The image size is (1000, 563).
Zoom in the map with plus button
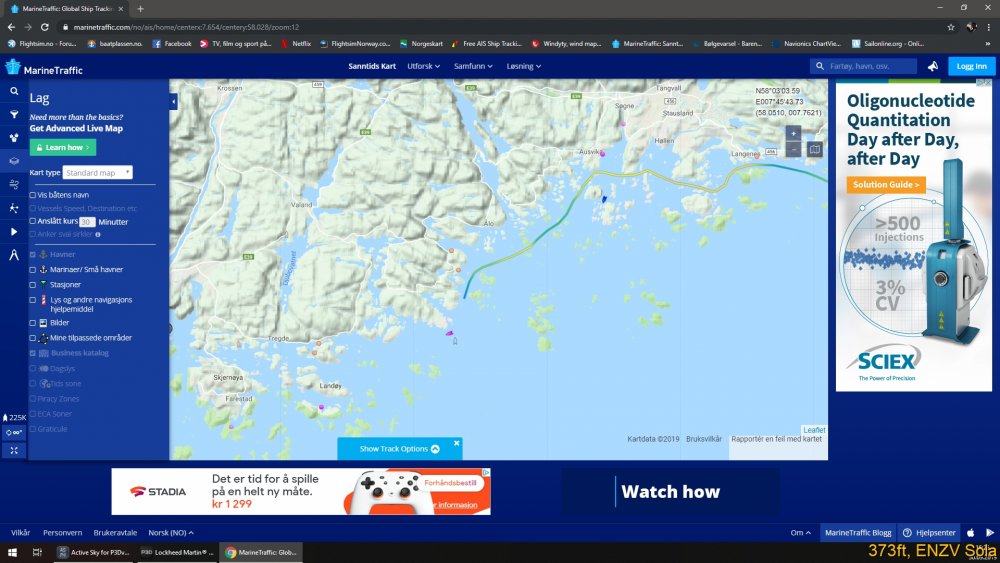tap(793, 133)
